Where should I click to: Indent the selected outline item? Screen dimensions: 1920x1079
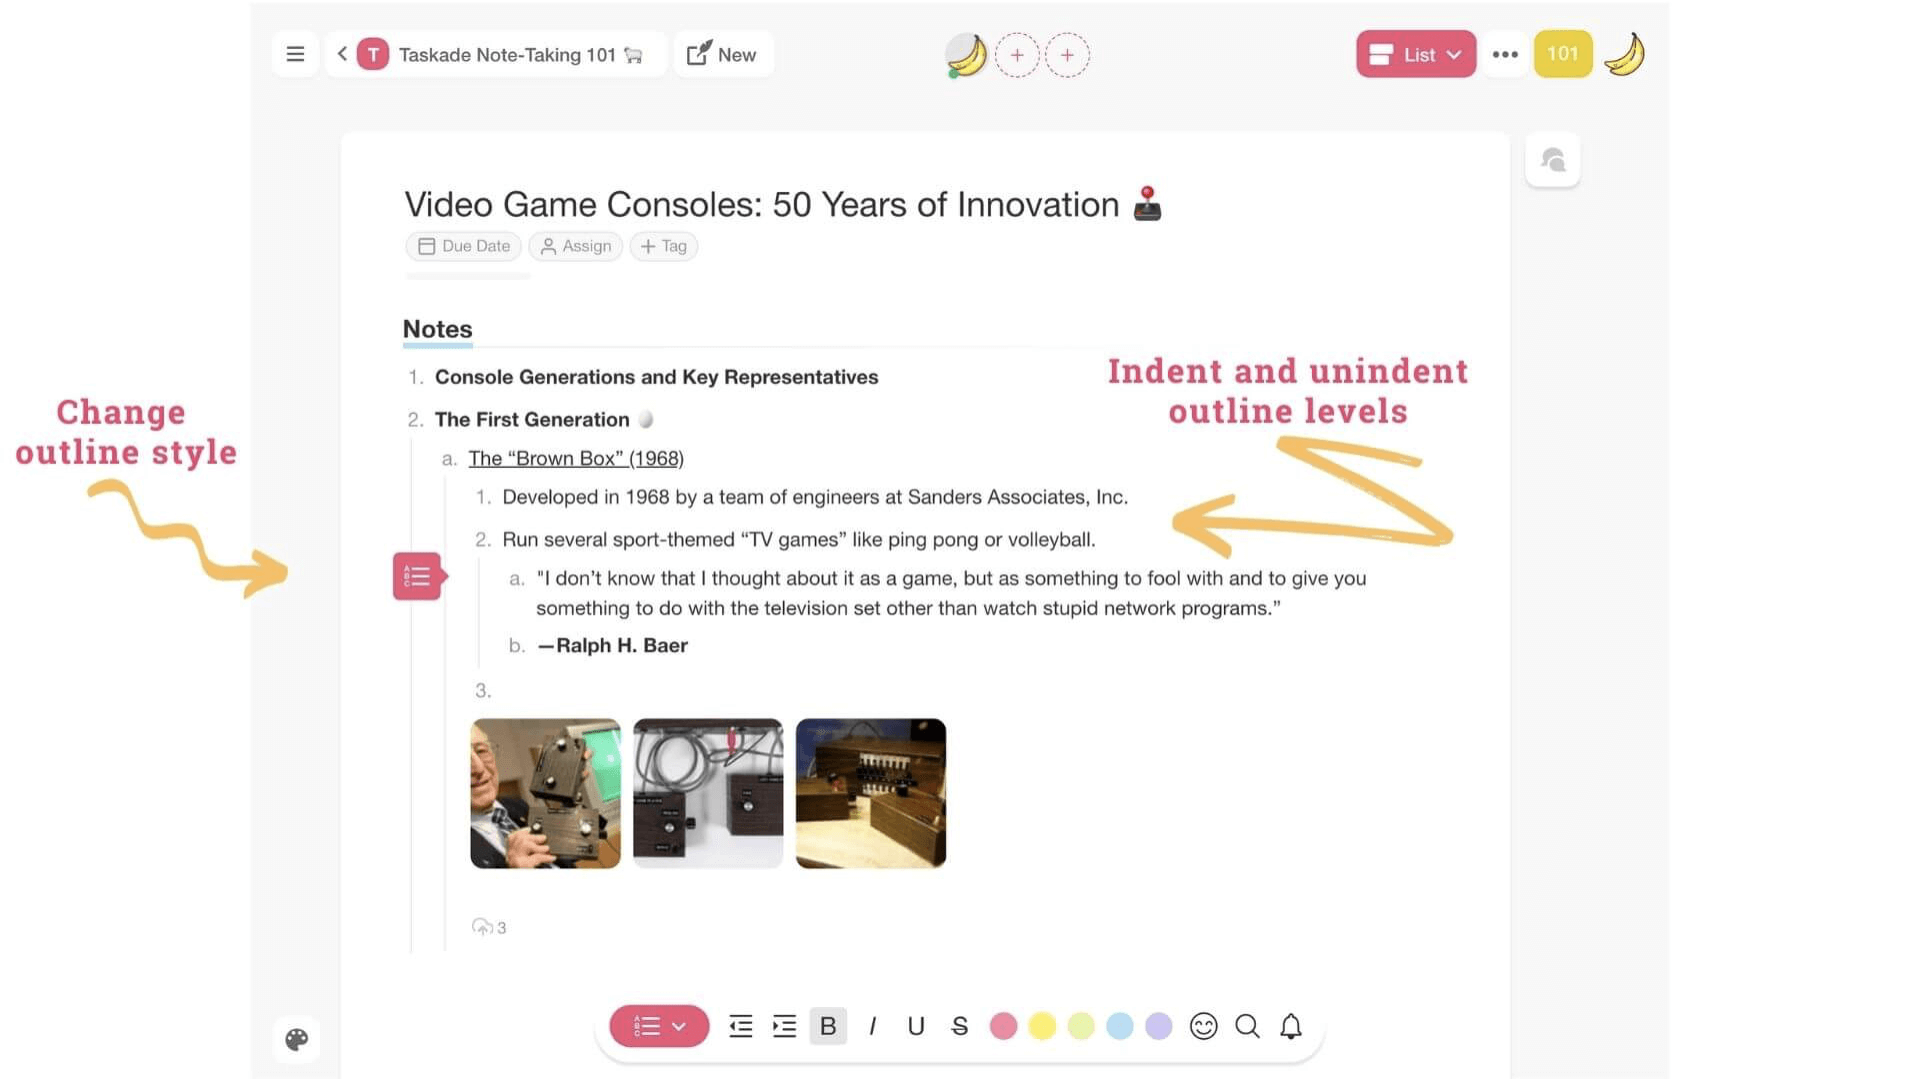(x=784, y=1026)
